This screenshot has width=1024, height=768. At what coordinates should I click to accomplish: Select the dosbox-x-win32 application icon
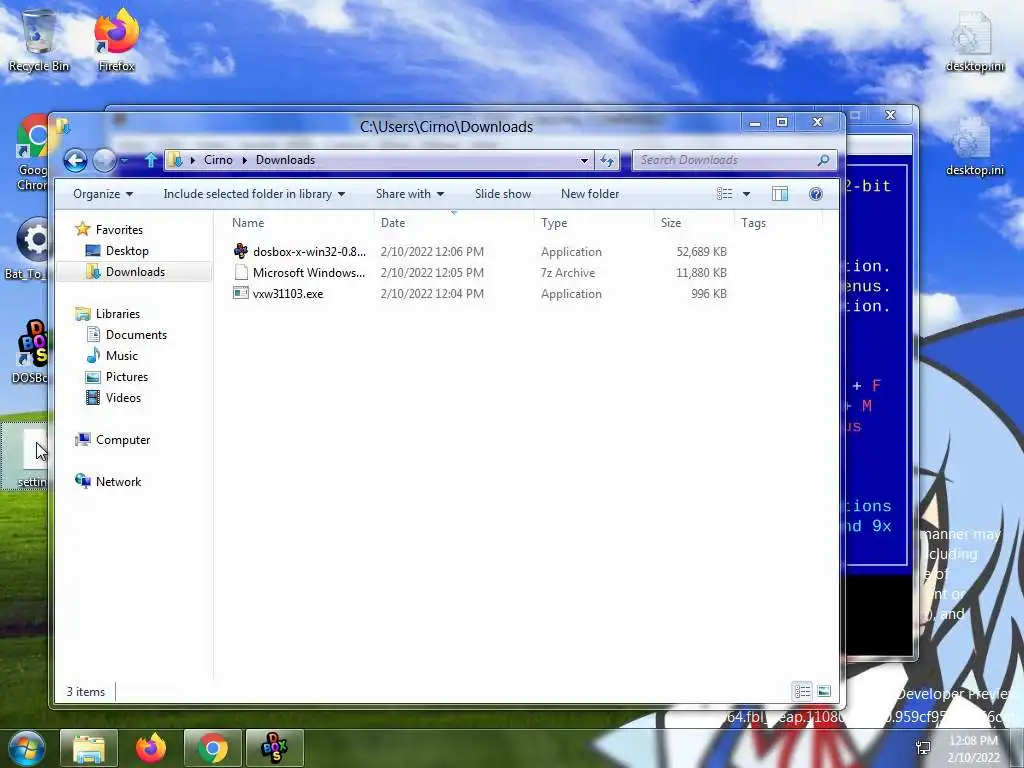[x=241, y=251]
